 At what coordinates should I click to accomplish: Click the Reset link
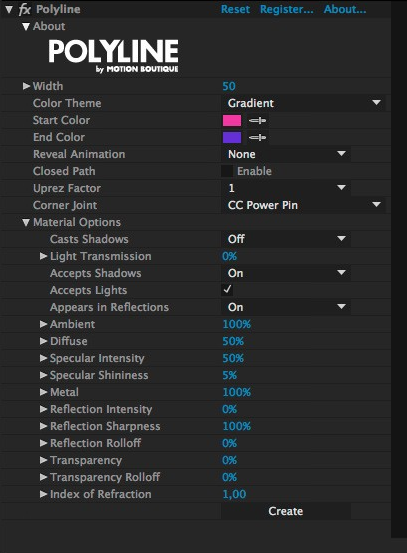(x=235, y=9)
